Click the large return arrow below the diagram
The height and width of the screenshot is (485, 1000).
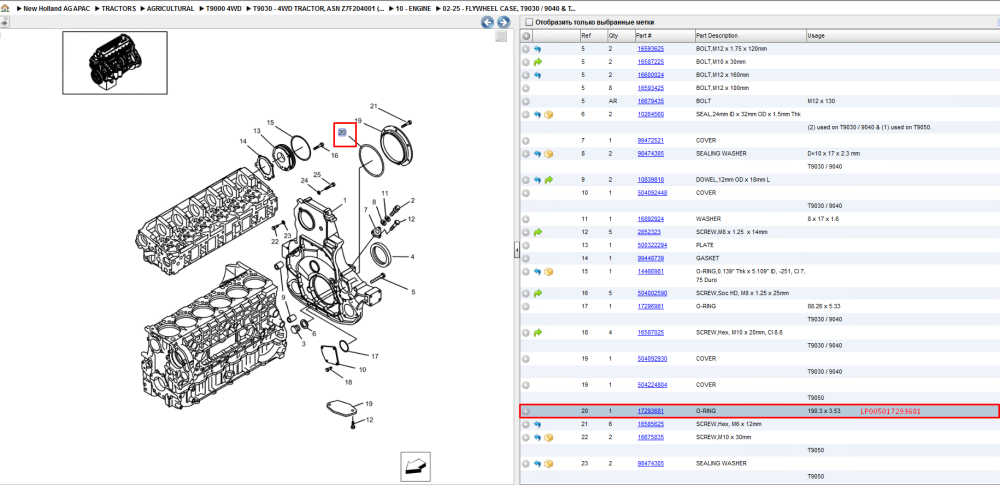point(415,466)
